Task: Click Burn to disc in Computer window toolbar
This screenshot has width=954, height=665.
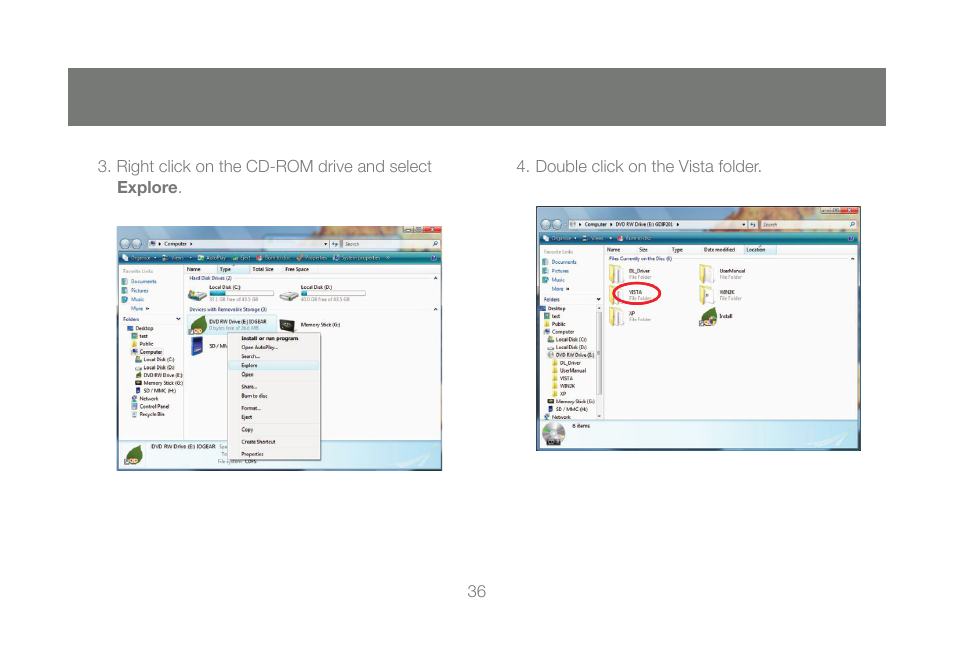Action: pyautogui.click(x=274, y=258)
